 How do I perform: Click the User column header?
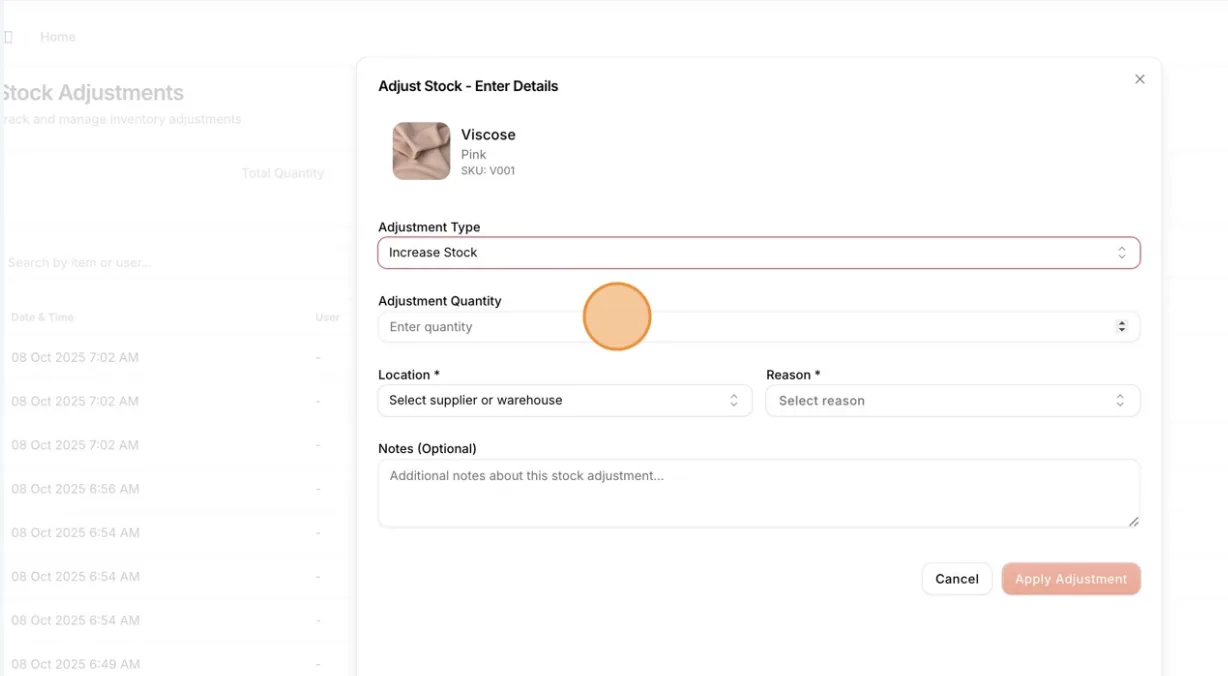point(328,317)
